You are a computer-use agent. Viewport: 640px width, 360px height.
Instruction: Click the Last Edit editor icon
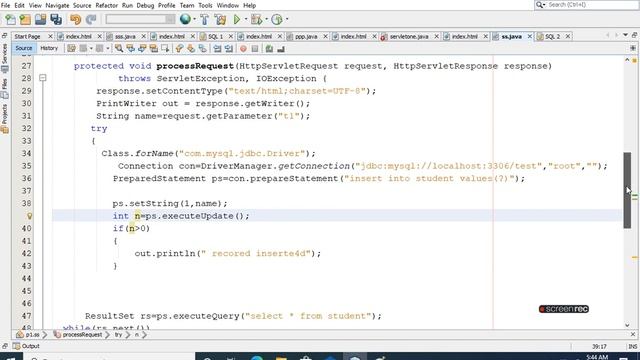coord(71,49)
